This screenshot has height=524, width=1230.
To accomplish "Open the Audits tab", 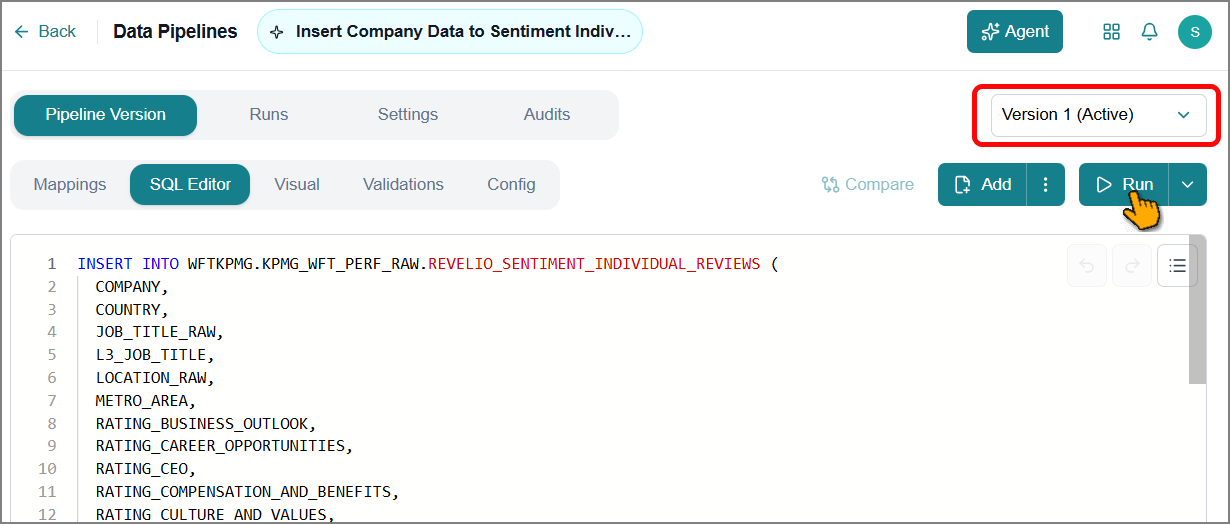I will [x=547, y=115].
